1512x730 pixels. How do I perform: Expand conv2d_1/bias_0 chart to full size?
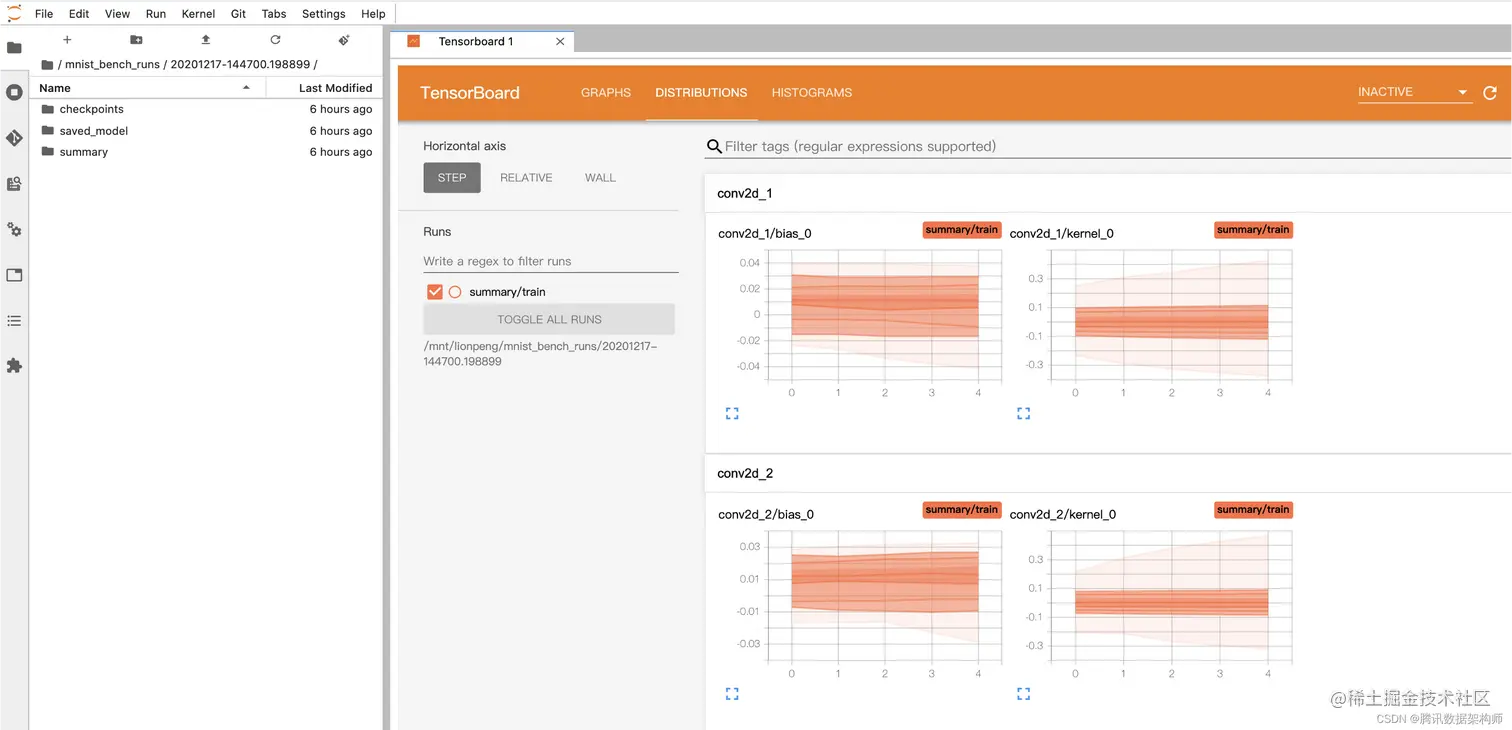coord(732,413)
